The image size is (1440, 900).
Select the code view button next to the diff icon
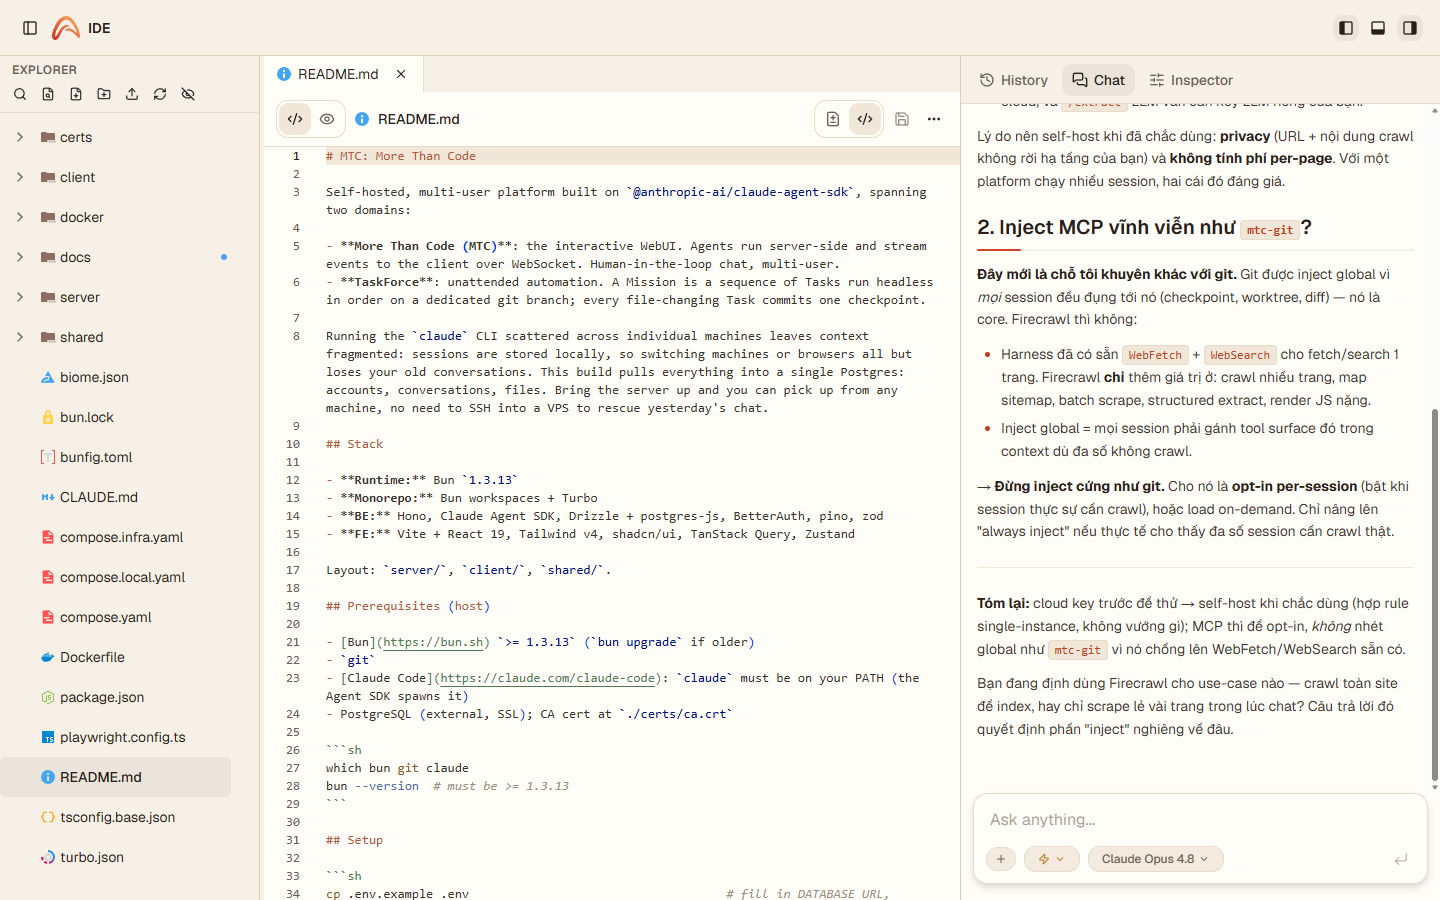click(865, 119)
